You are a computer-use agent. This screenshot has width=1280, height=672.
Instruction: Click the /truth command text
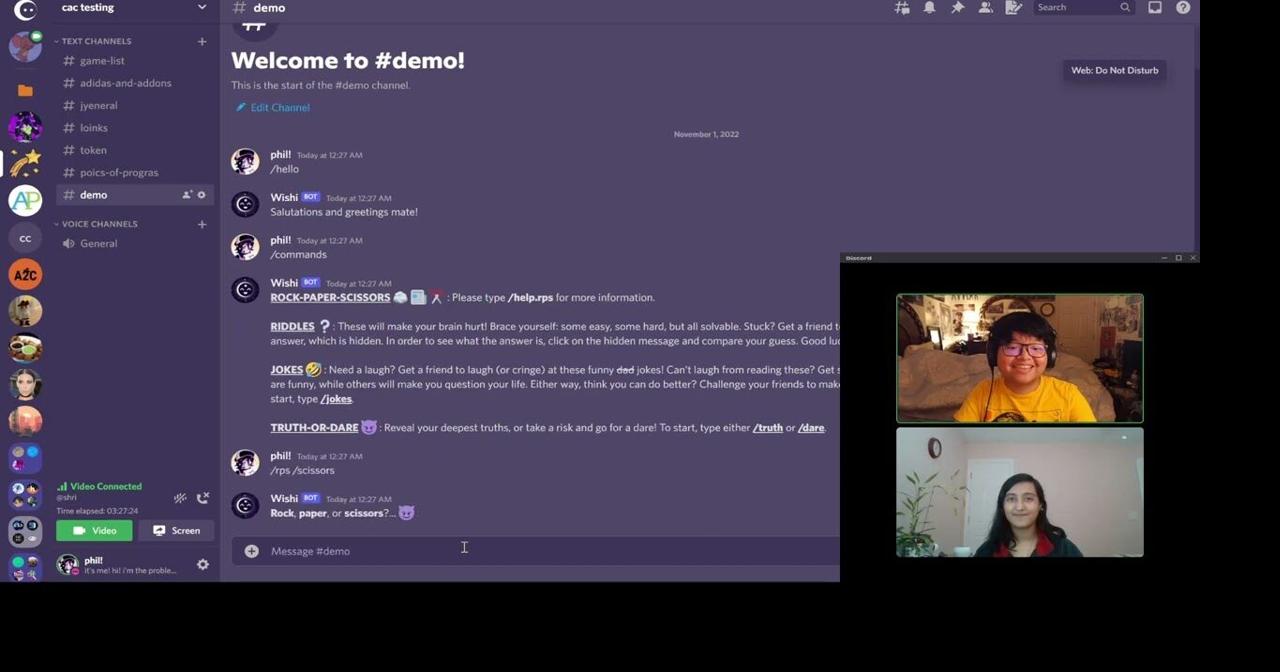click(768, 428)
